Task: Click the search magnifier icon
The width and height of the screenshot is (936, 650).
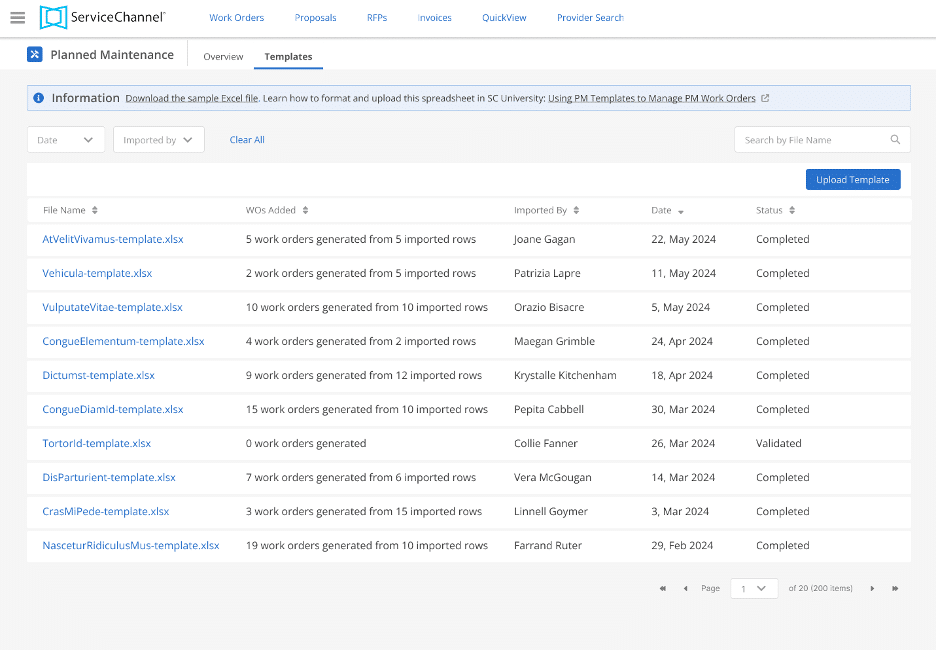Action: (896, 140)
